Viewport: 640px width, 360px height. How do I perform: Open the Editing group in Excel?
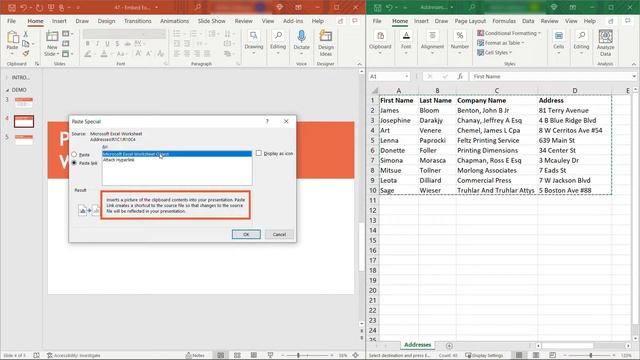581,42
